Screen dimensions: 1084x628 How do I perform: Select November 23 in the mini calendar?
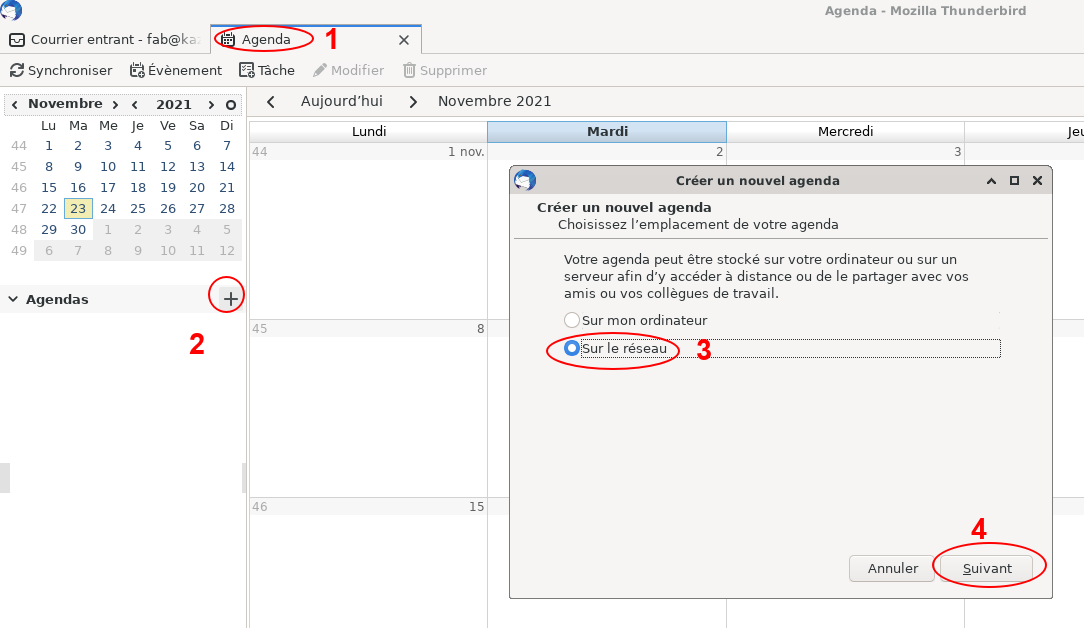click(78, 208)
